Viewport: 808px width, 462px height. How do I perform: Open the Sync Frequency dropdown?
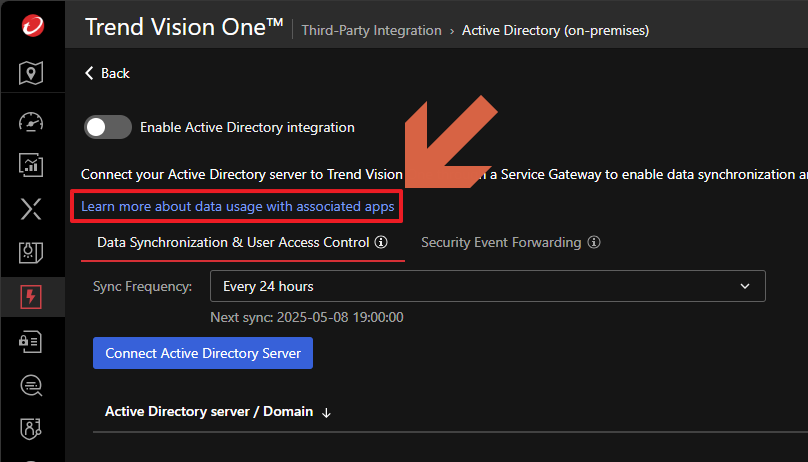click(x=487, y=286)
